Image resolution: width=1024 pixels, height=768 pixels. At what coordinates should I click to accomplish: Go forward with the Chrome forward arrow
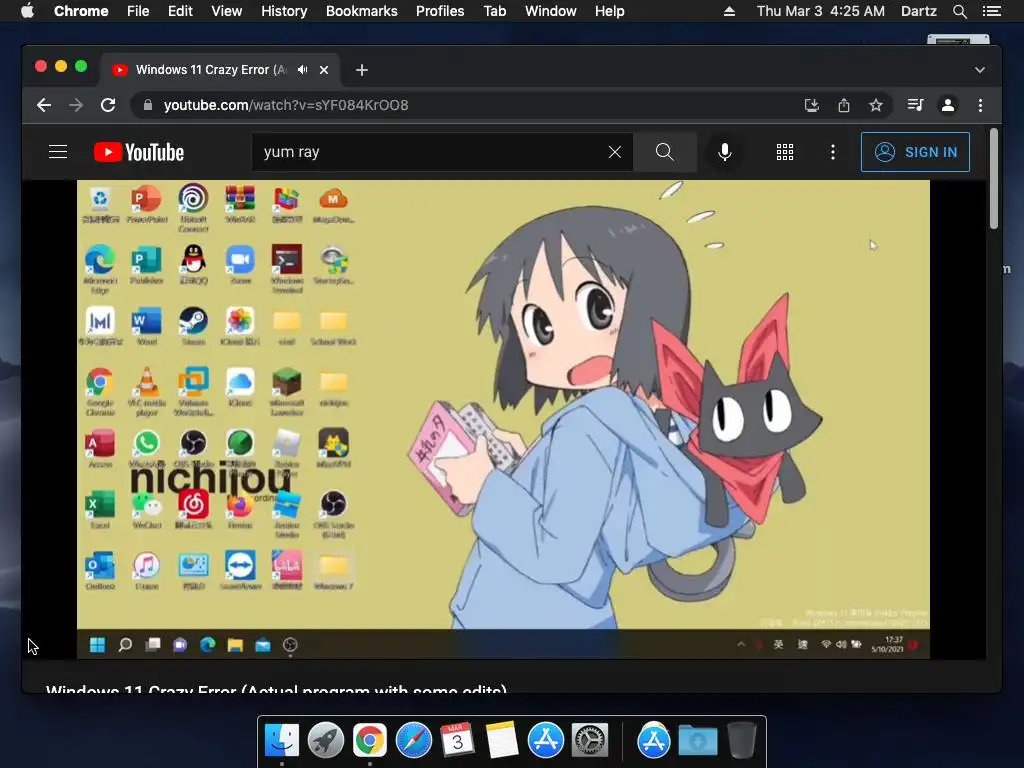click(x=76, y=105)
